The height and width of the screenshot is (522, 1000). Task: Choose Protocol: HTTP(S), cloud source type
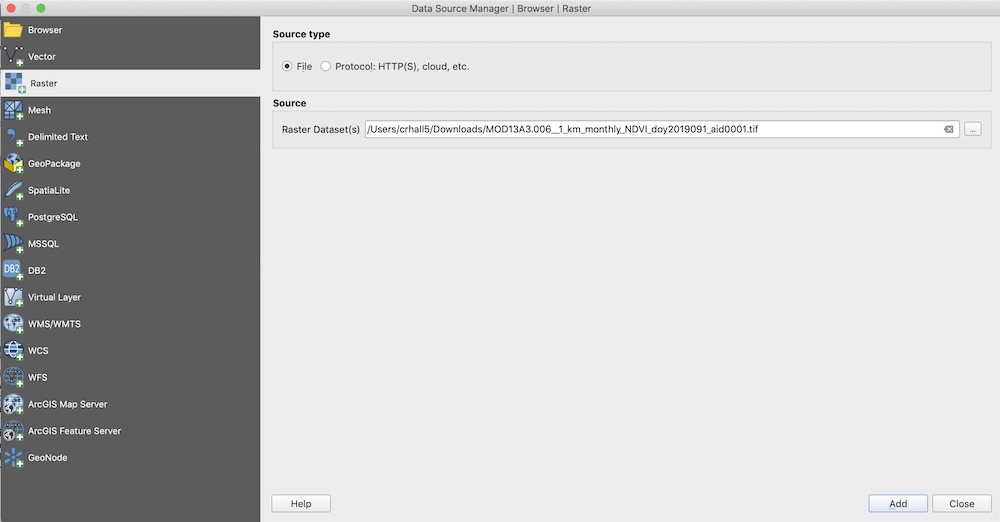coord(325,66)
